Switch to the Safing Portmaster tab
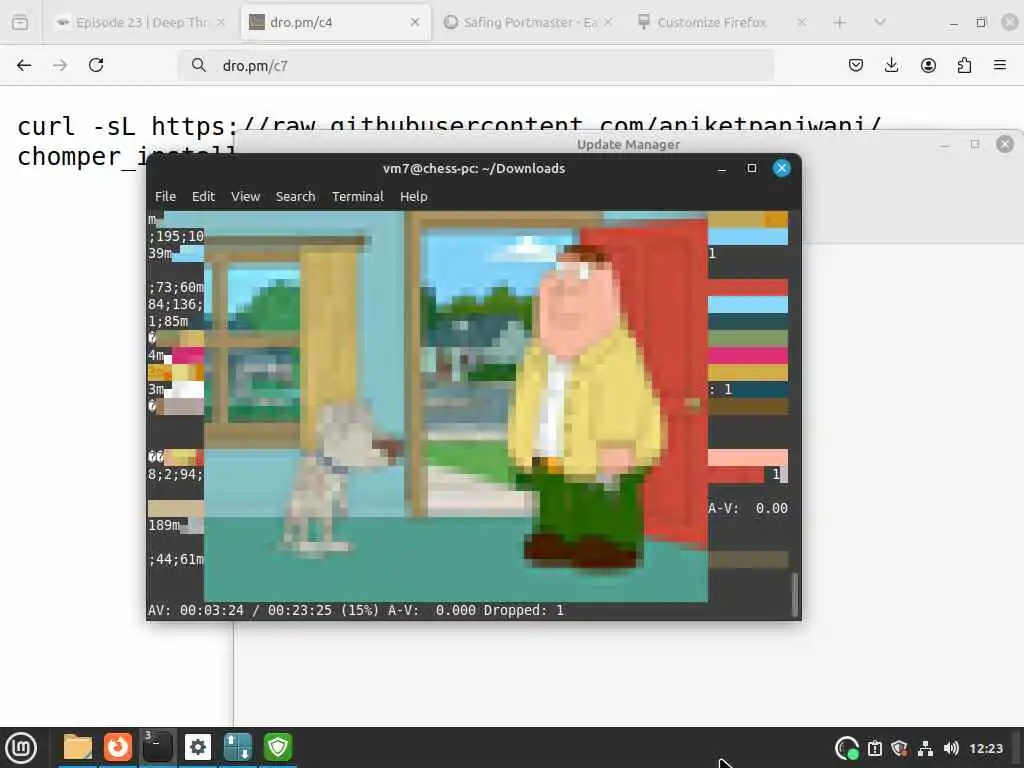1024x768 pixels. 528,23
